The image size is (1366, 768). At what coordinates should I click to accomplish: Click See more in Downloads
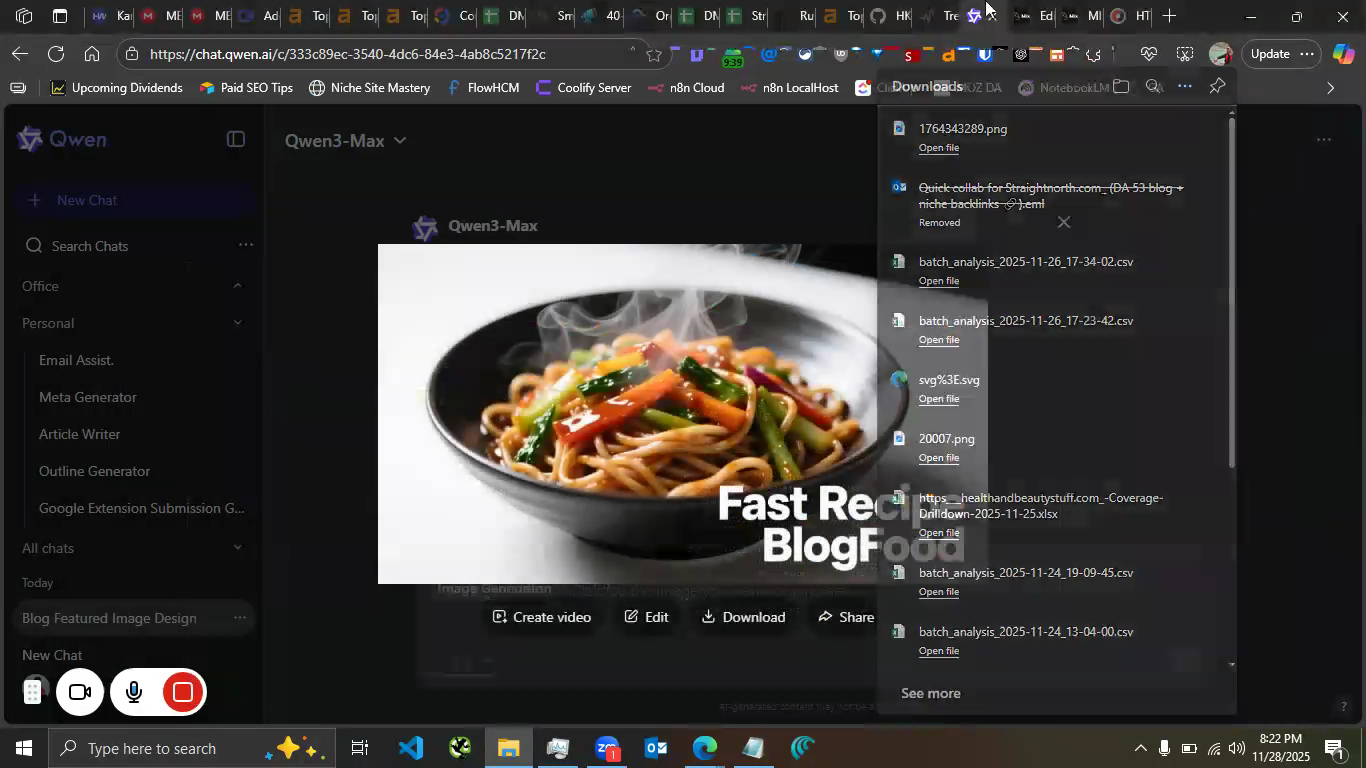[930, 693]
